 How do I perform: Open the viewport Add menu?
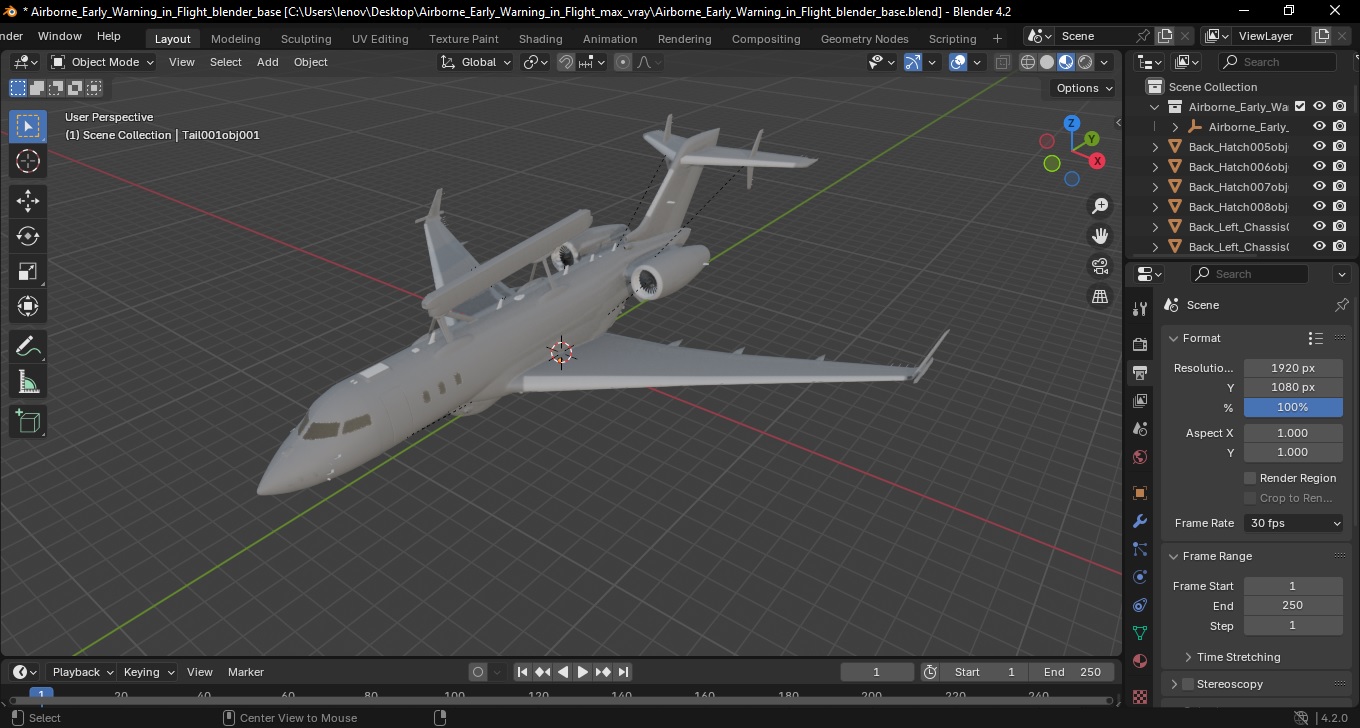tap(268, 62)
